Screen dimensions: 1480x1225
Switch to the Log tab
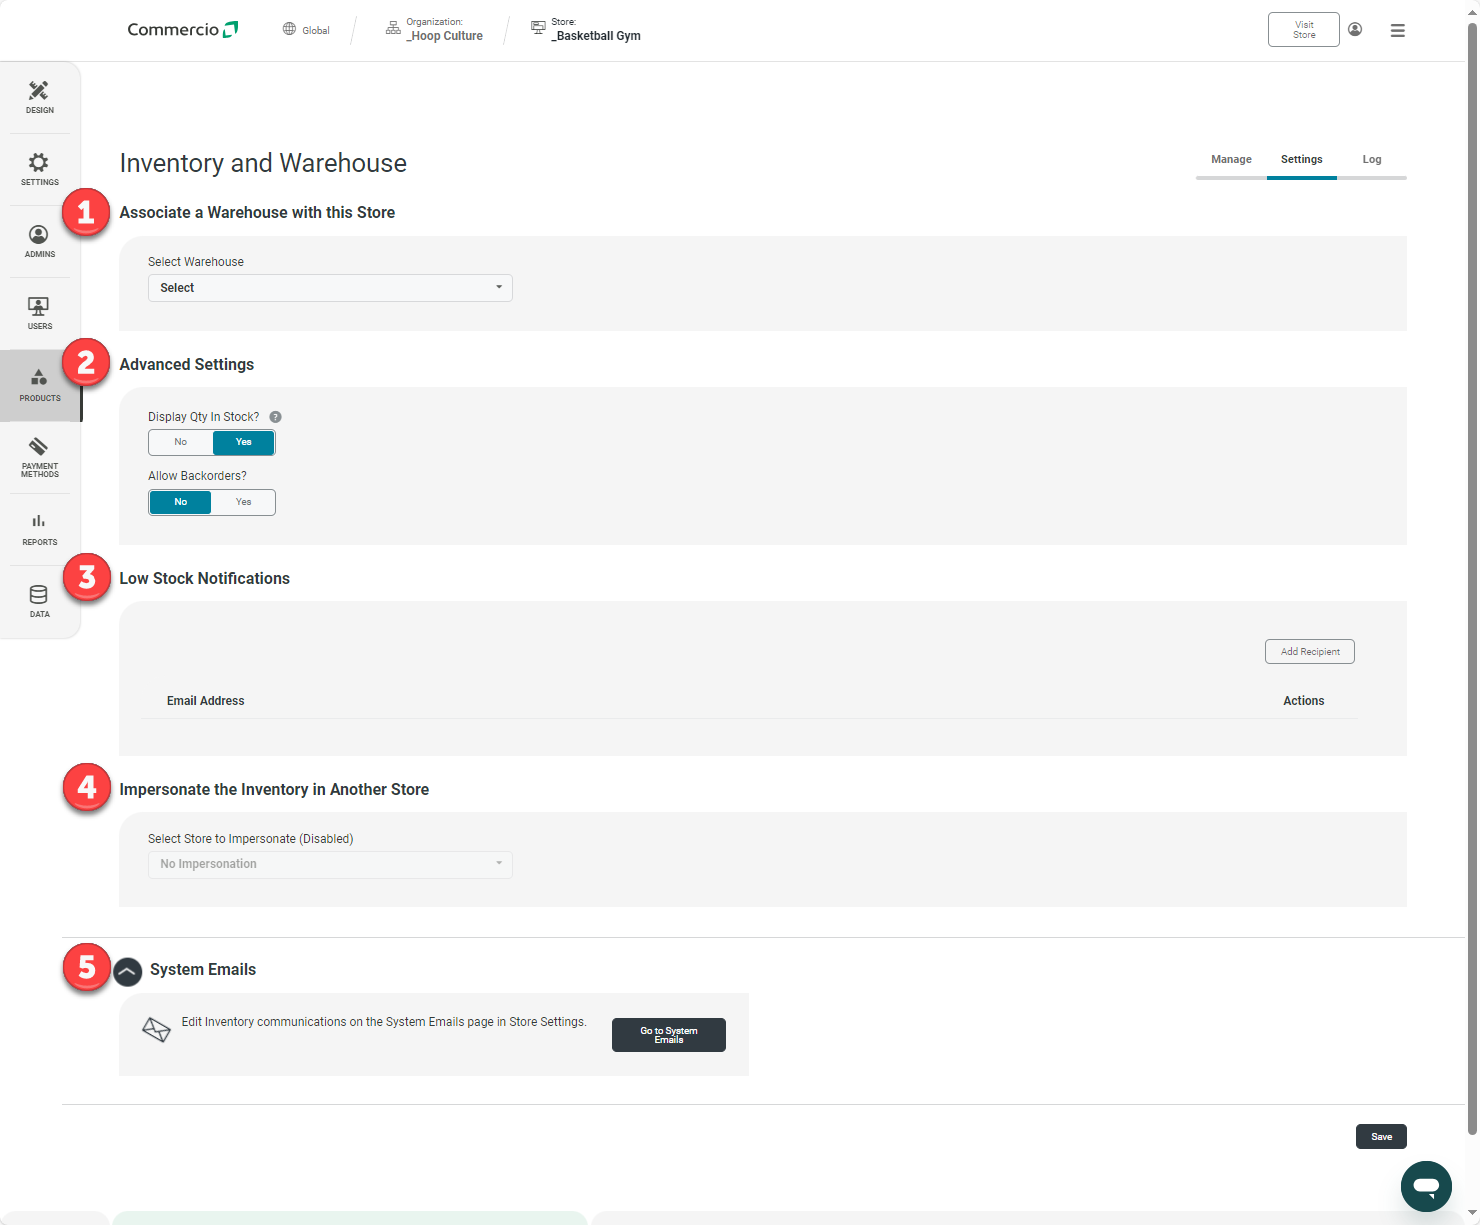pos(1371,160)
